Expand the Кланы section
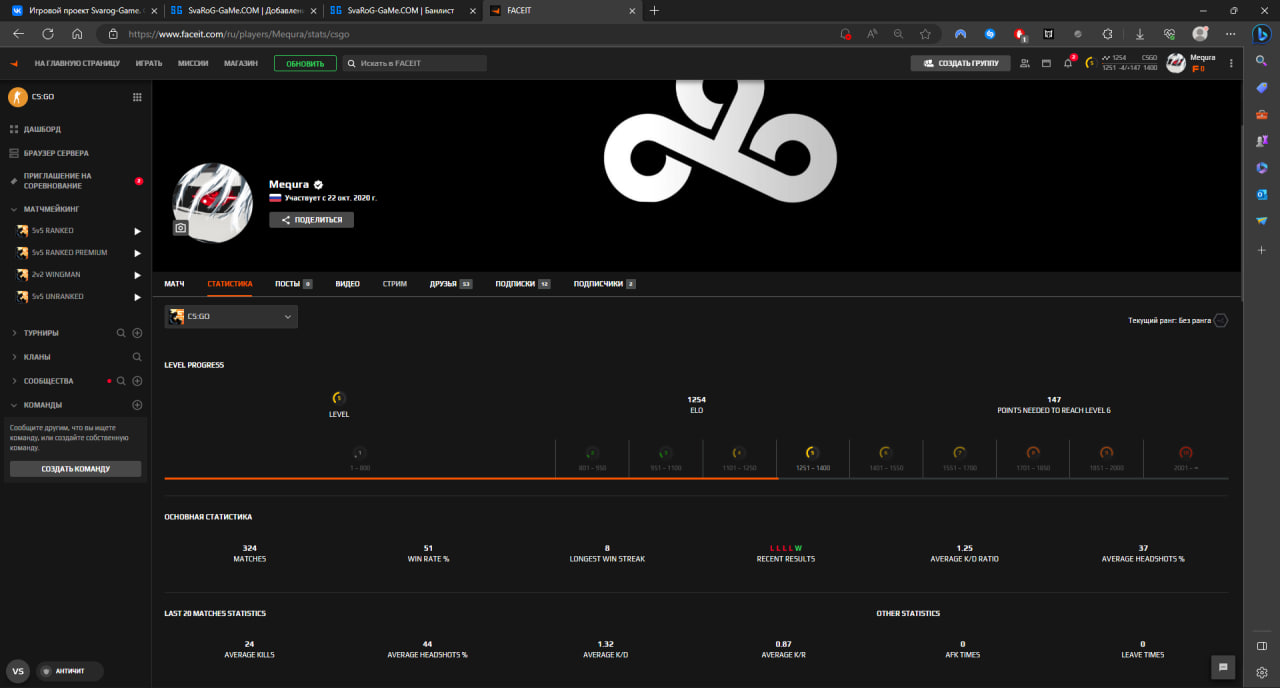1280x688 pixels. coord(14,357)
